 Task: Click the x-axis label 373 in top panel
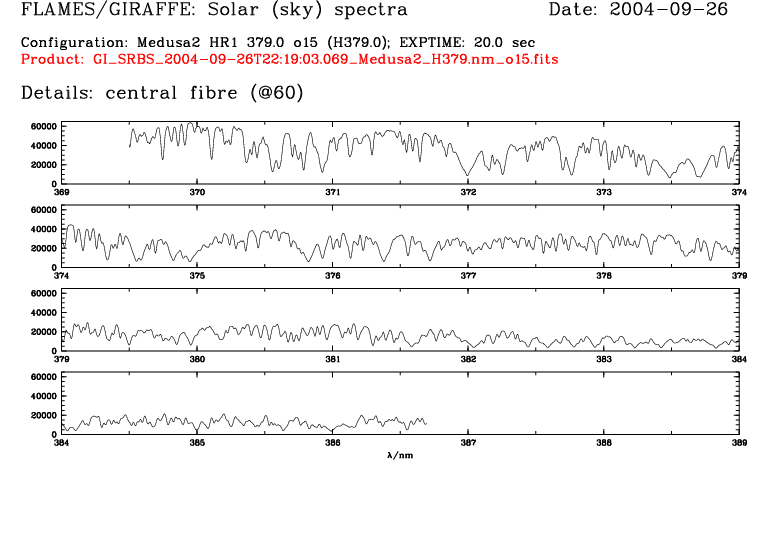pyautogui.click(x=603, y=192)
